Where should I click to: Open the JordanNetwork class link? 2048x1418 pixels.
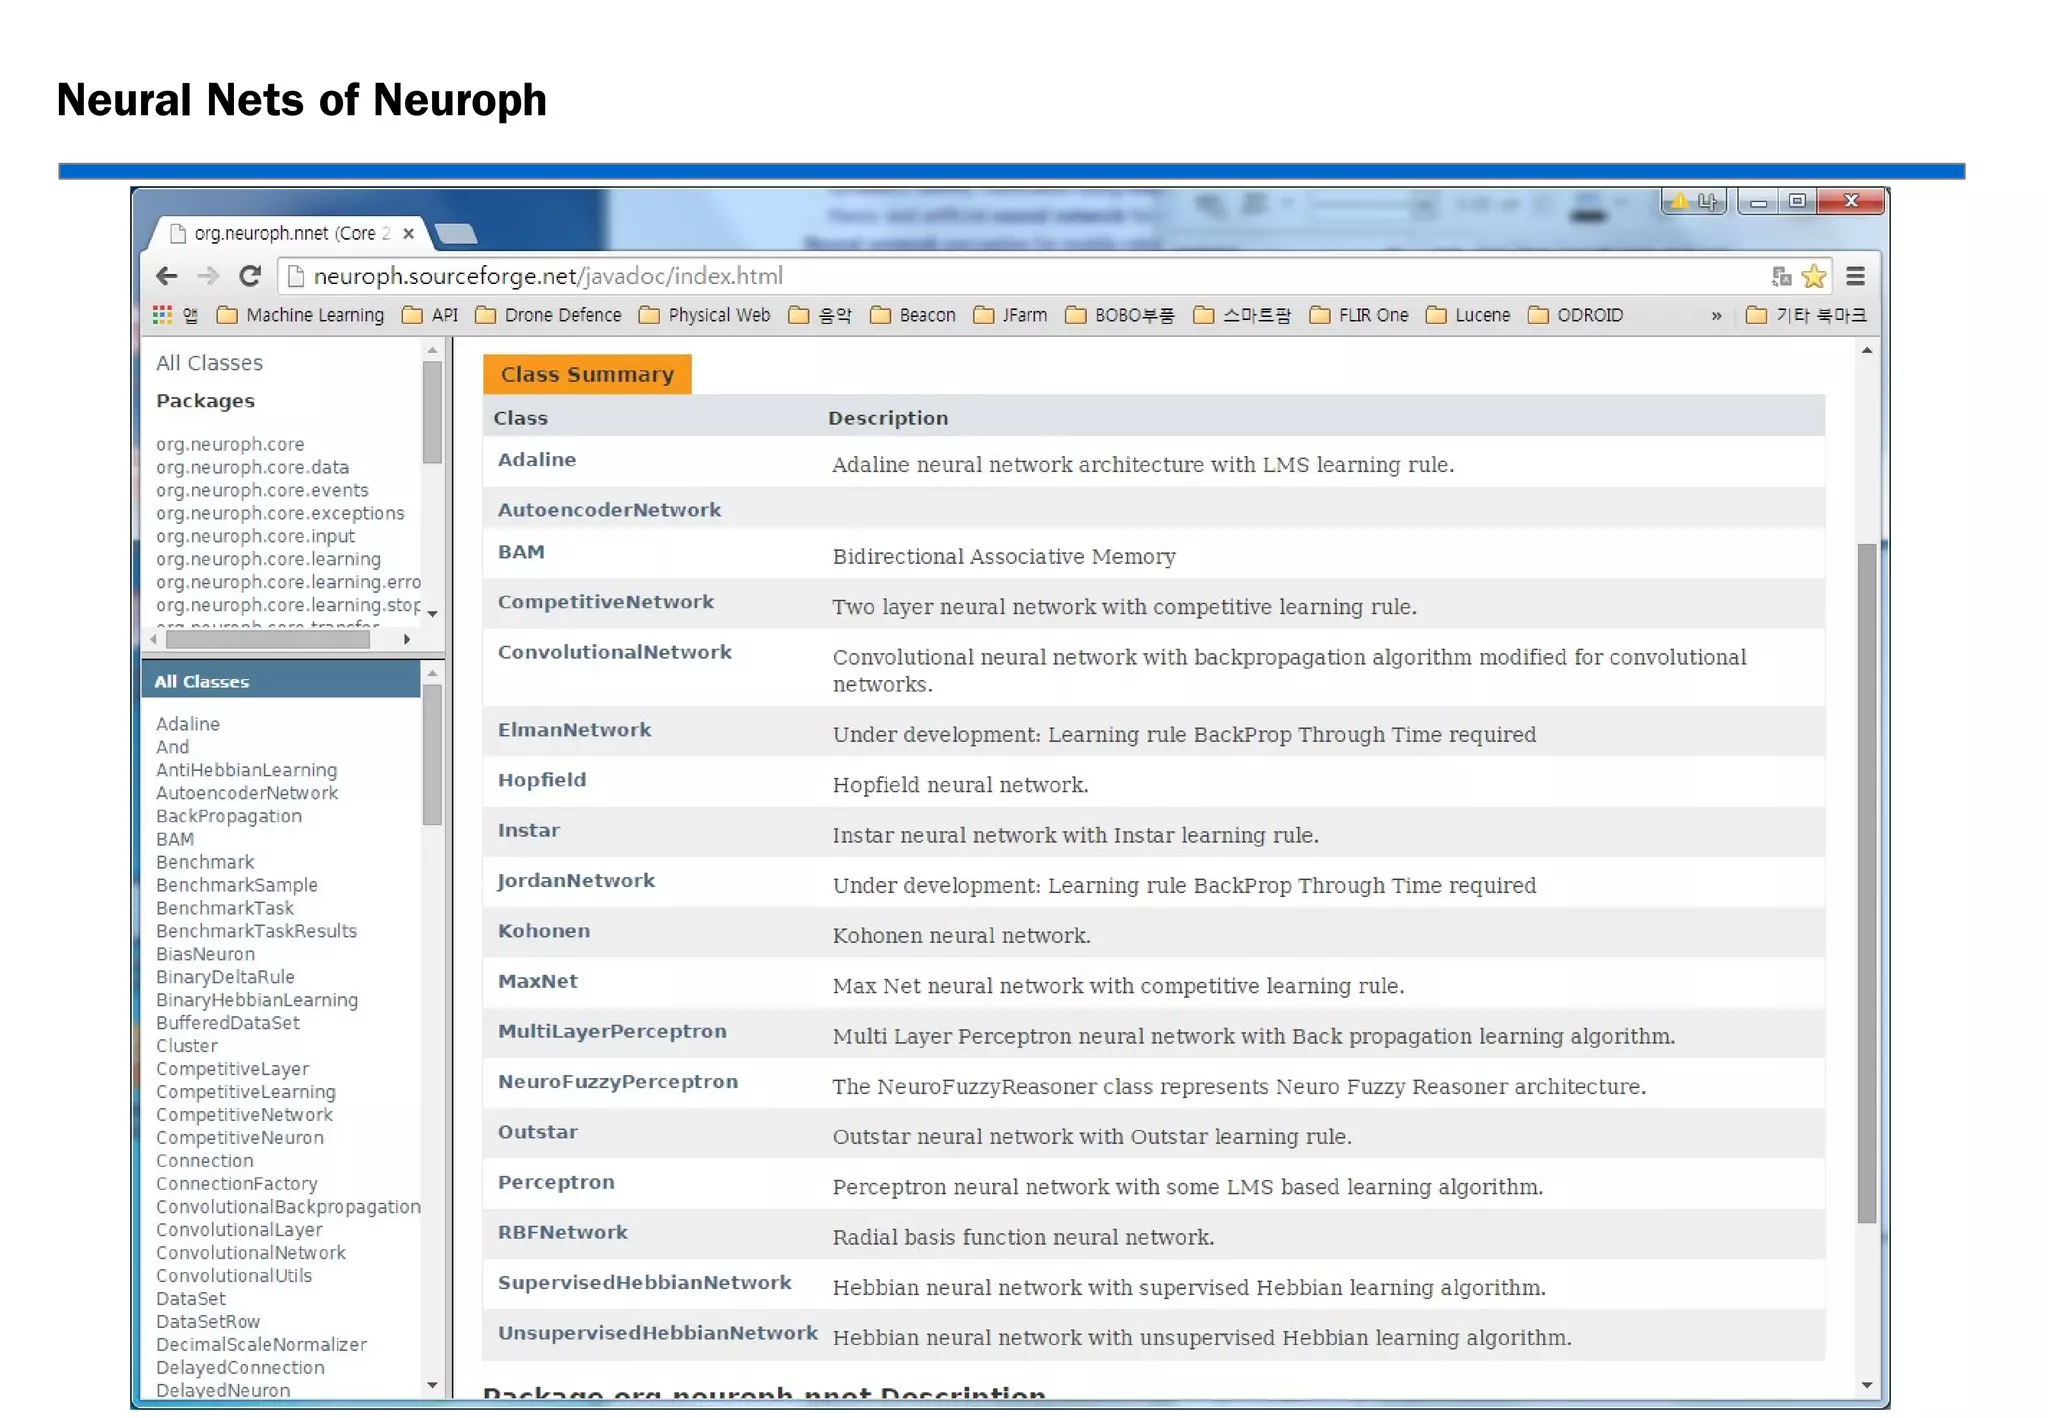click(576, 880)
